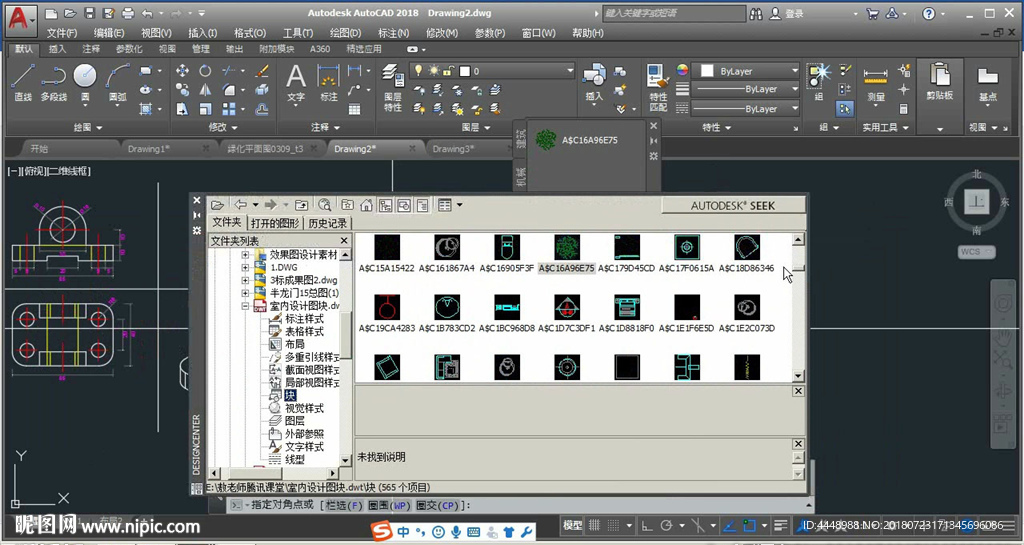Switch to the 注释 ribbon tab
The image size is (1024, 545).
coord(91,49)
